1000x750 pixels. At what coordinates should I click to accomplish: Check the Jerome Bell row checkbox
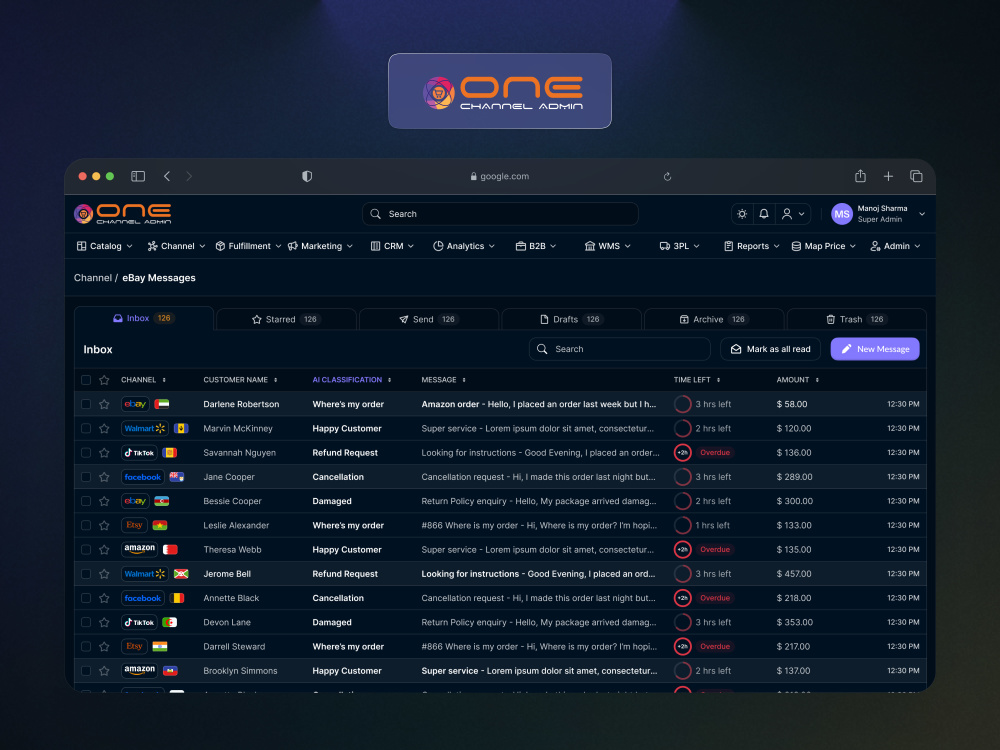[86, 574]
